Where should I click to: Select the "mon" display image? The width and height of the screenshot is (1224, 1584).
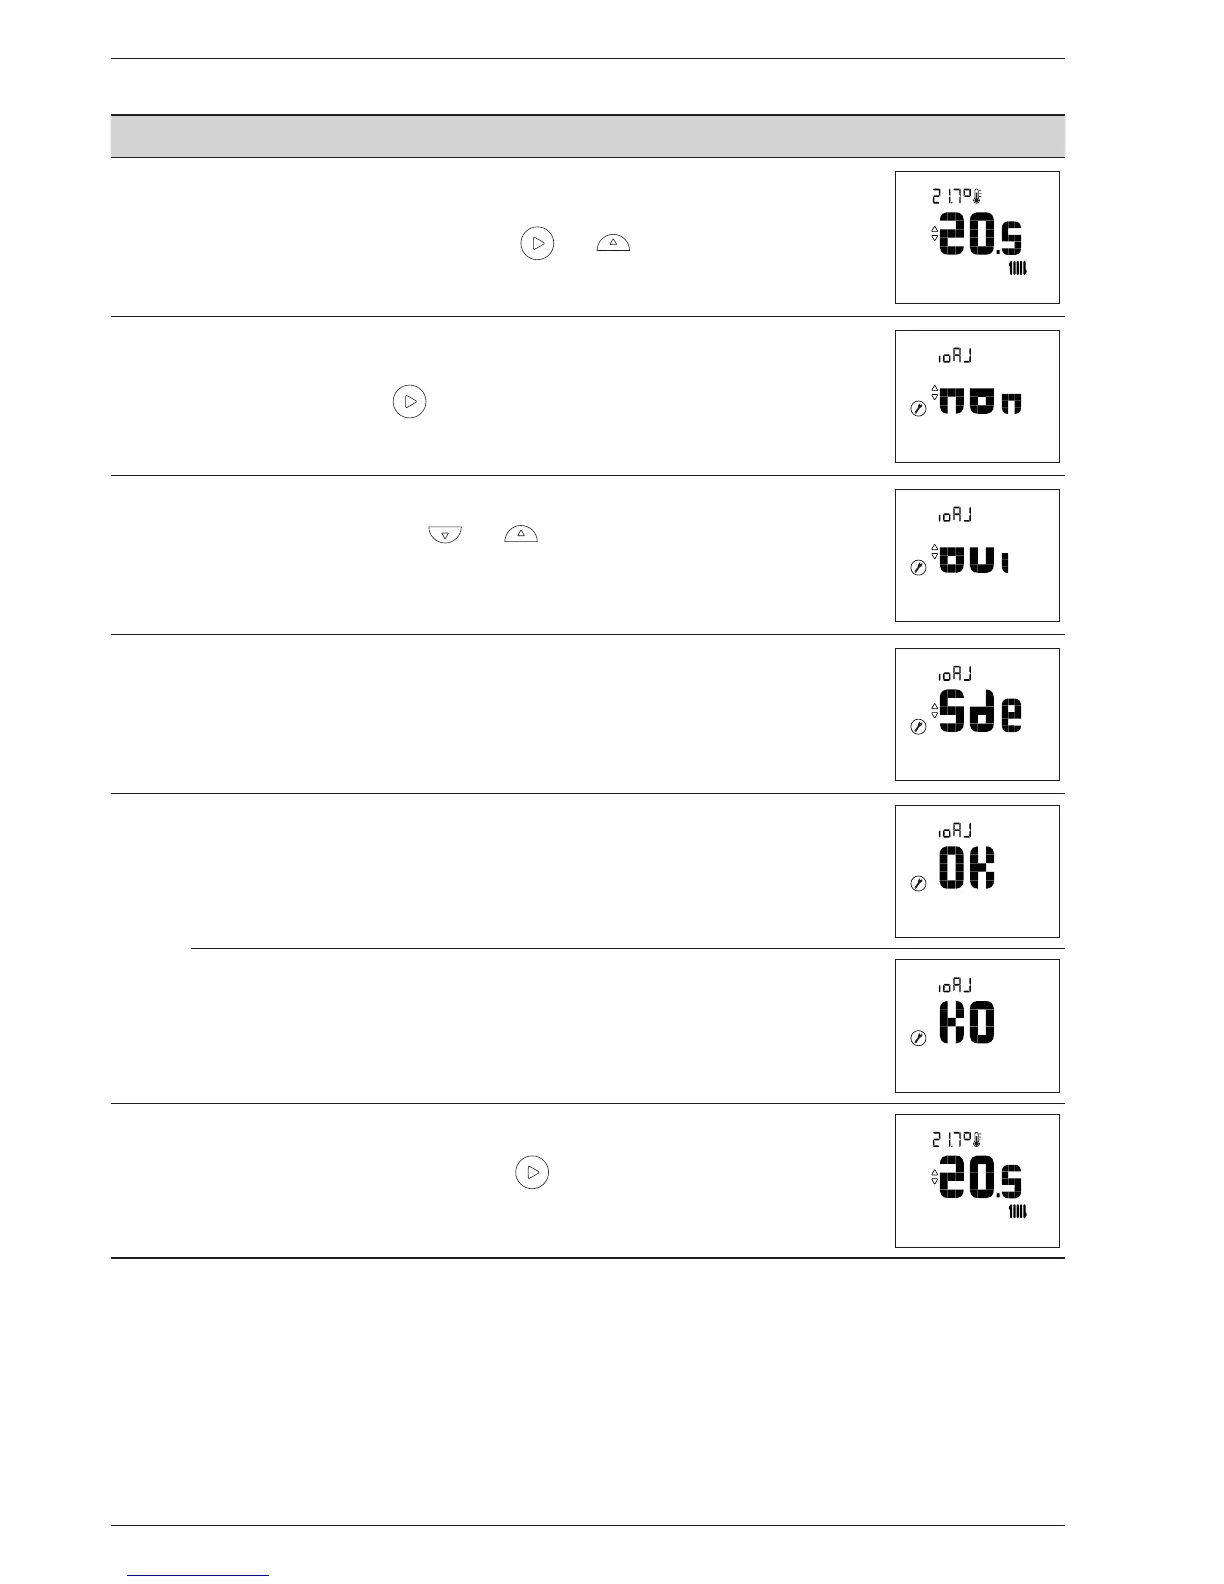coord(977,396)
